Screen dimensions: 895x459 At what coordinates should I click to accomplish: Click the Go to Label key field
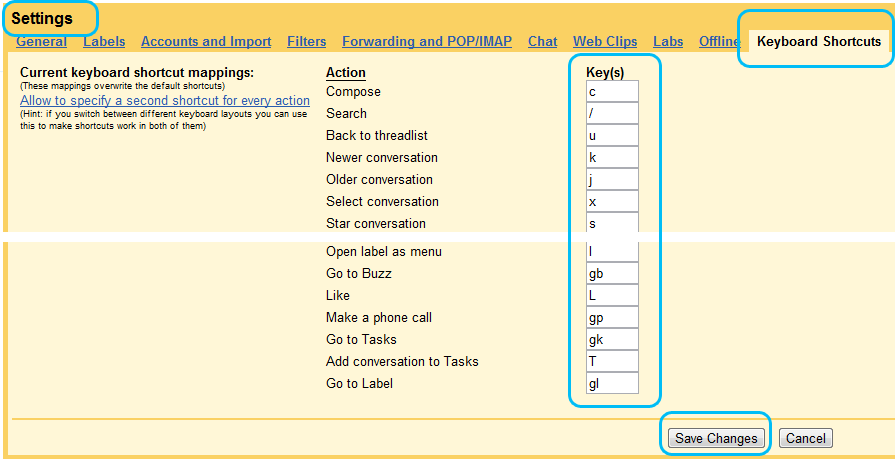(612, 383)
